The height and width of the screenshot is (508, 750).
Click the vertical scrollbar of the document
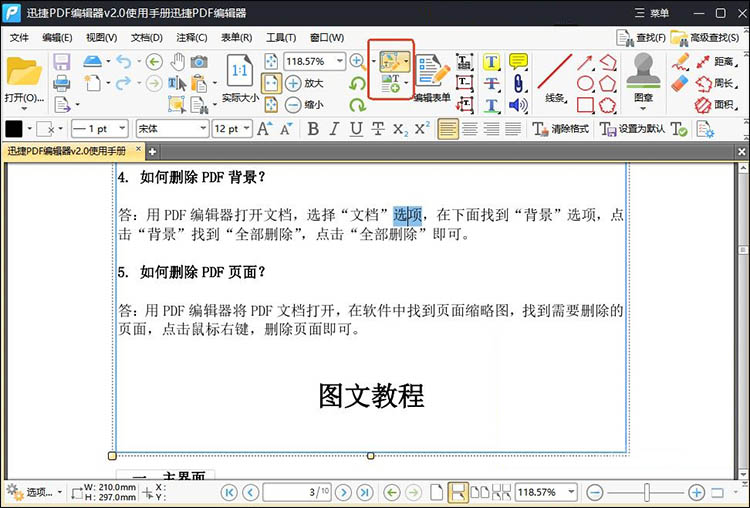pos(743,320)
